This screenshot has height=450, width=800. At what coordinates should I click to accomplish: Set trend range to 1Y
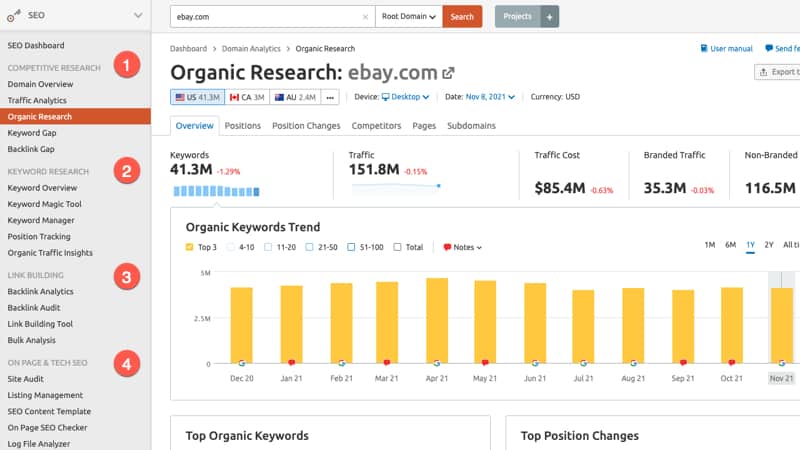(x=750, y=245)
